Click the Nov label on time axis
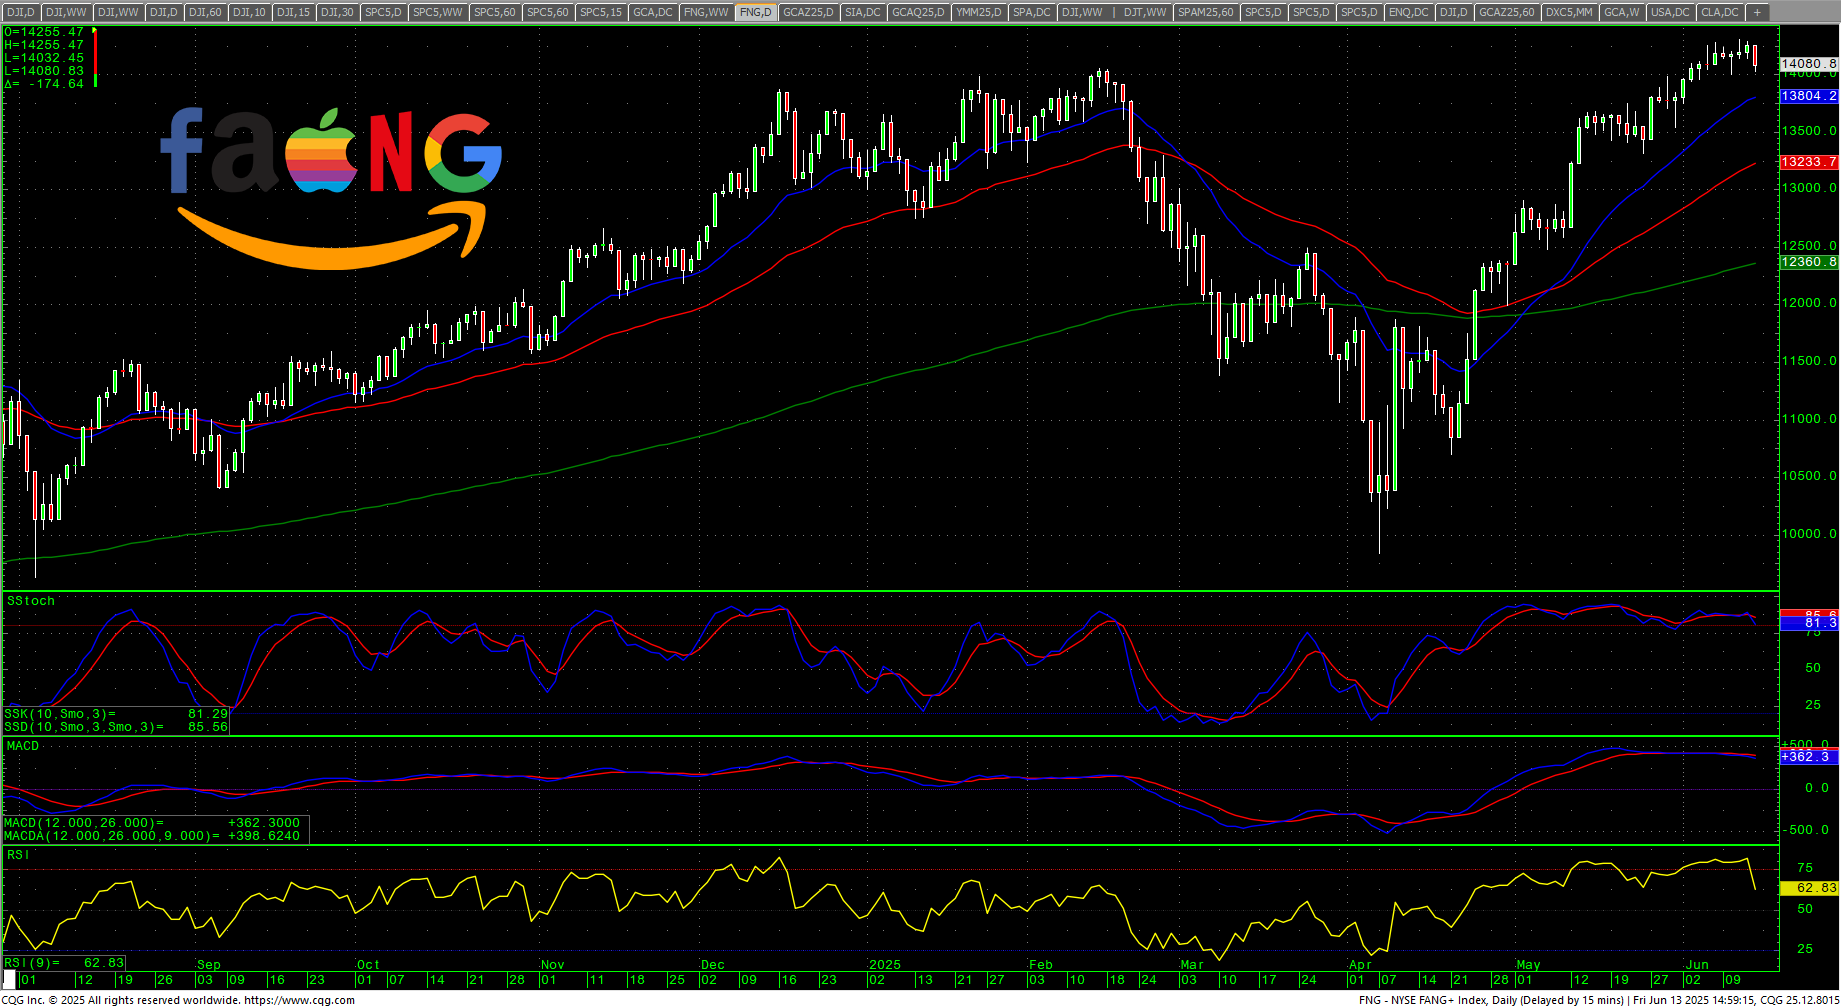This screenshot has width=1841, height=1008. (x=552, y=965)
